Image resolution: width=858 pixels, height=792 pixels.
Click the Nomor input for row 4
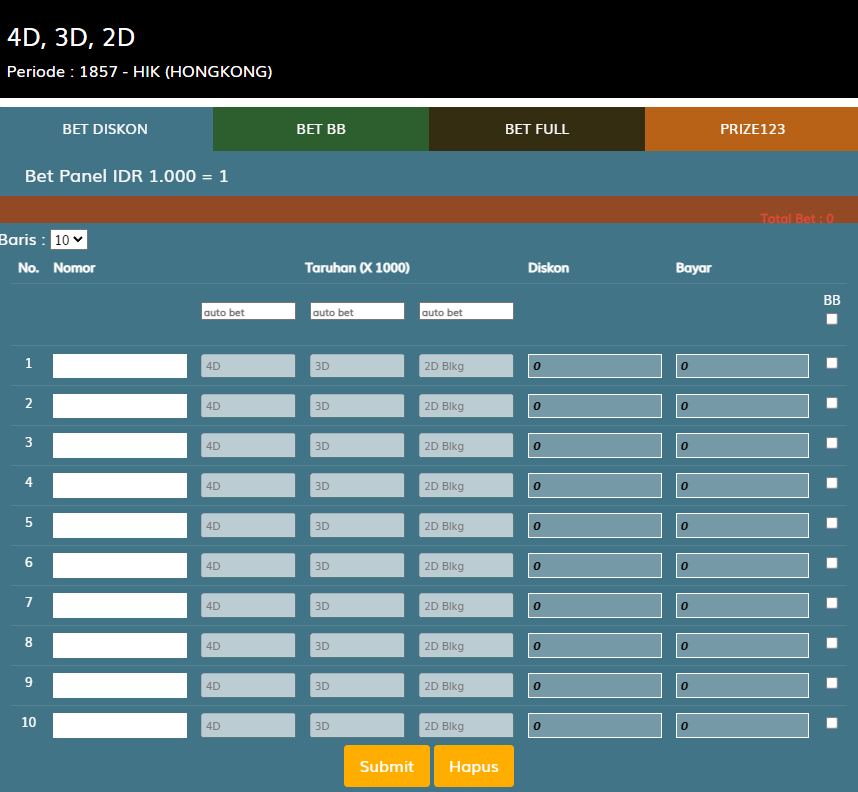(120, 486)
